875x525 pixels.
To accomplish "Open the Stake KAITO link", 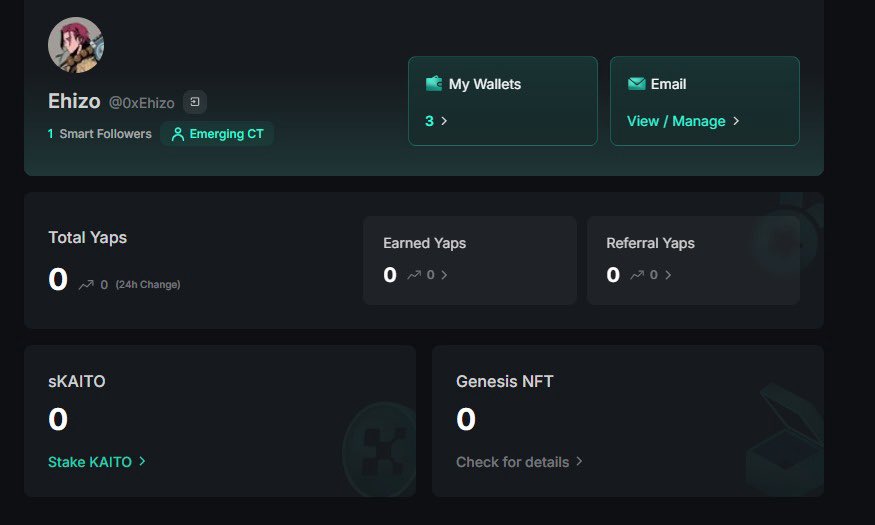I will point(90,462).
